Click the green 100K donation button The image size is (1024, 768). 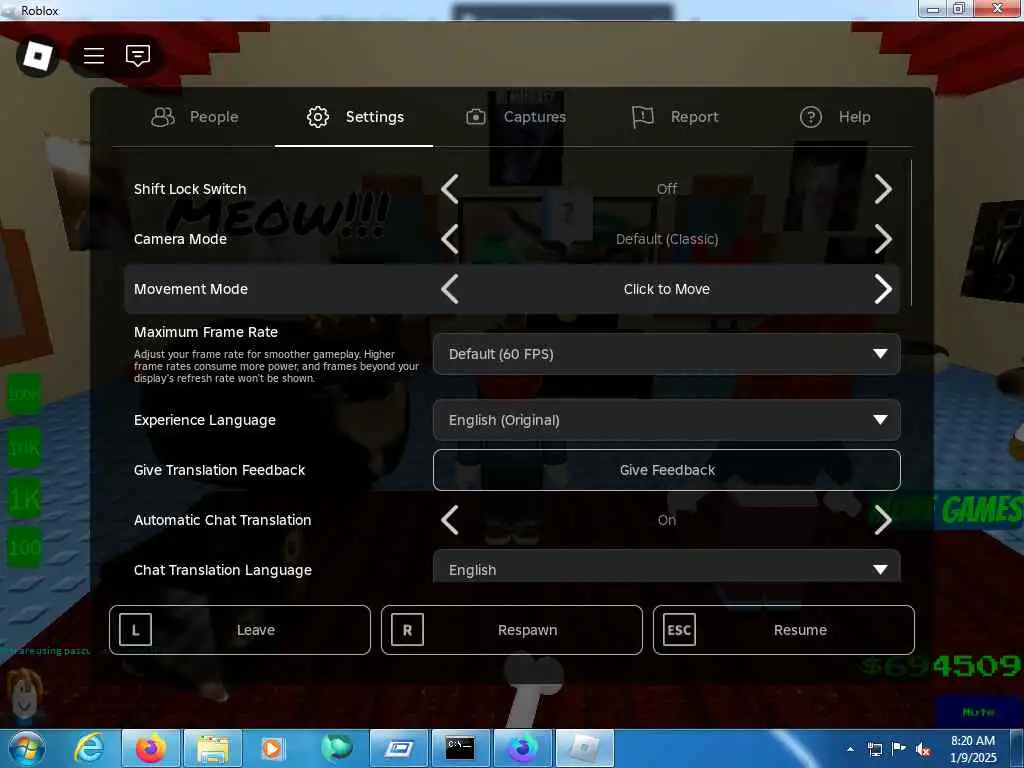(x=24, y=394)
